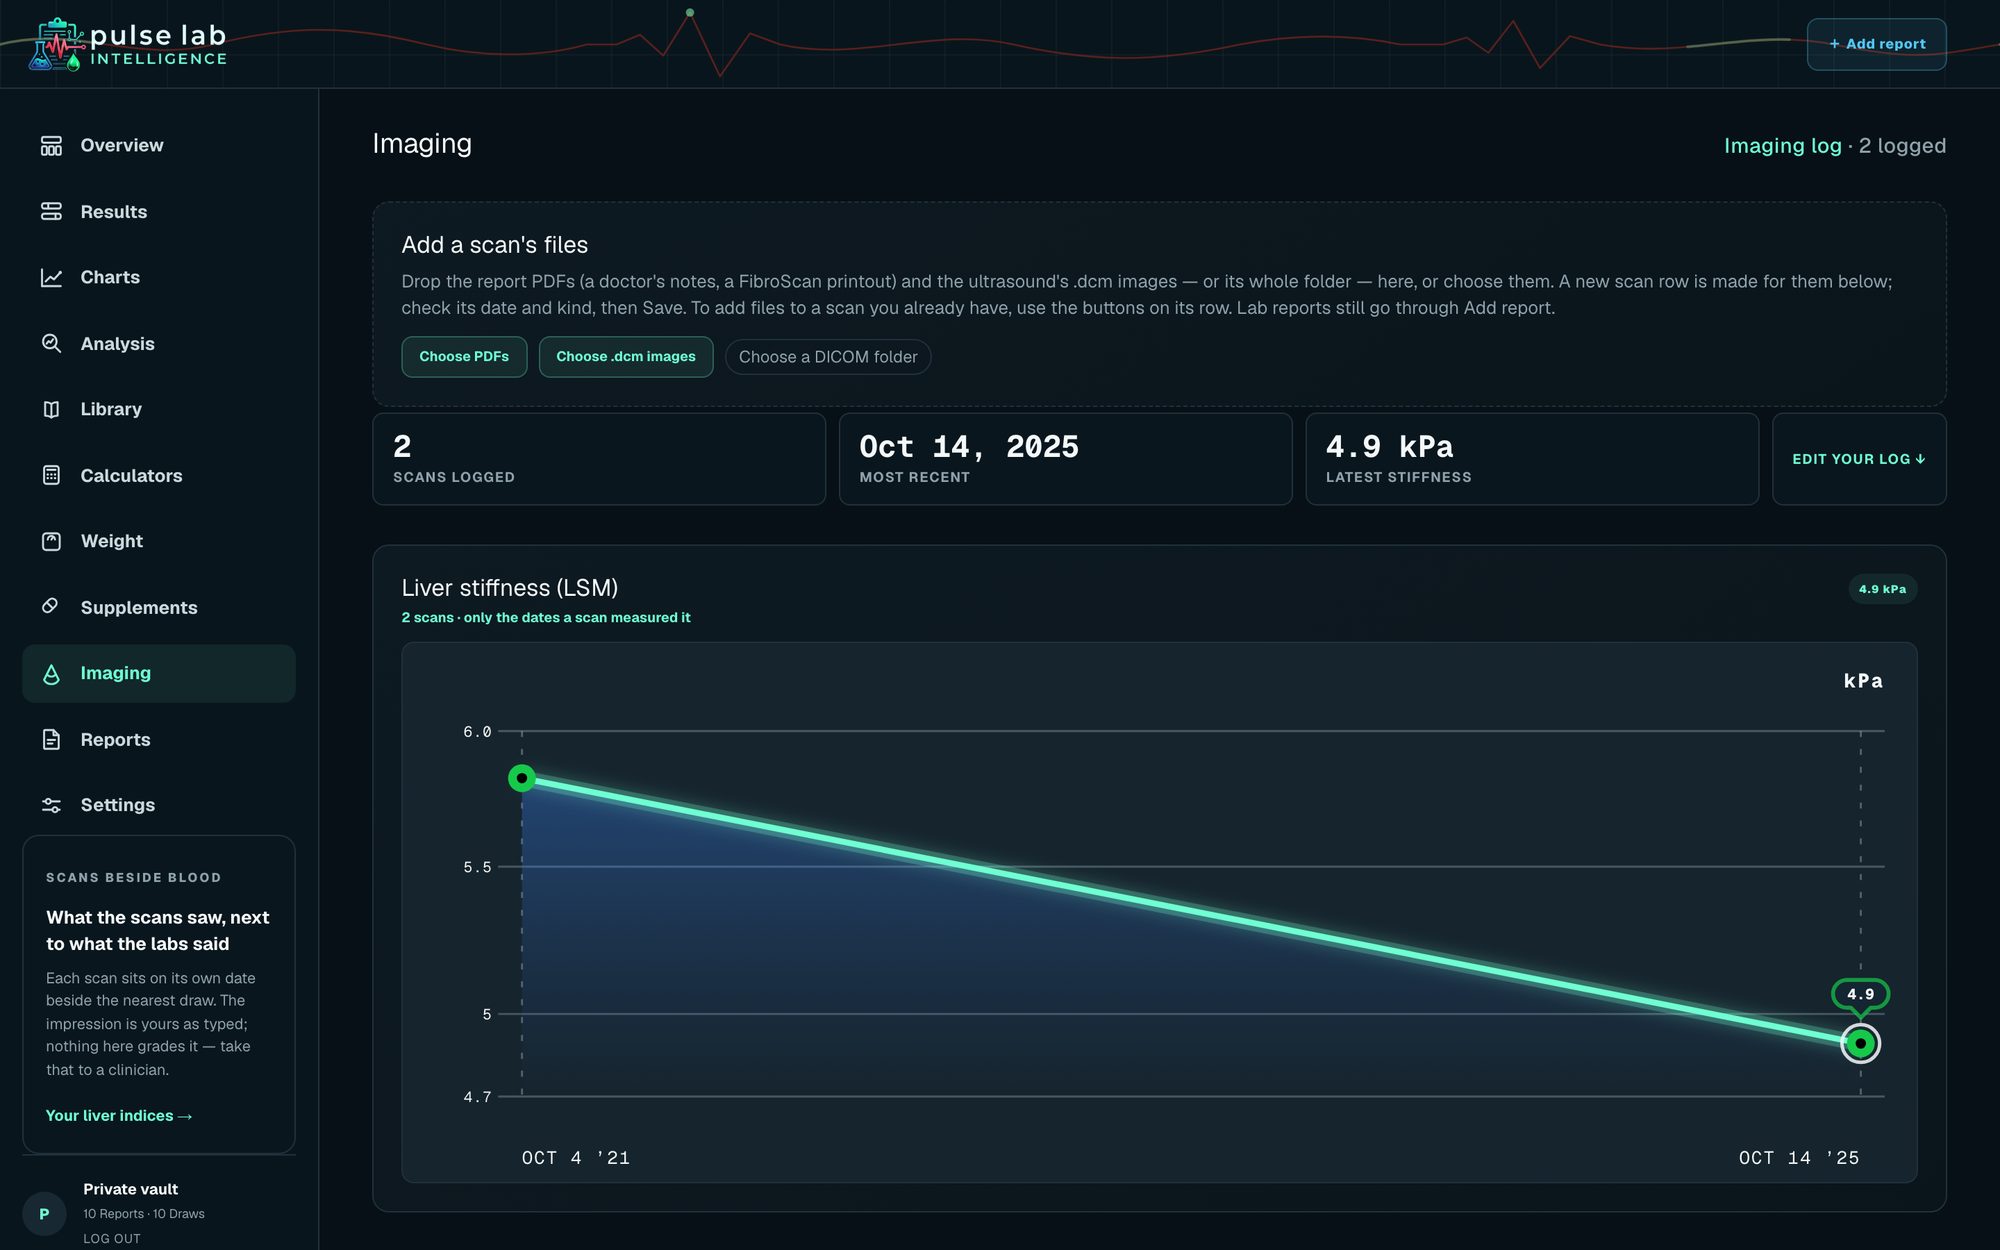Select the Oct 4 '21 chart data point
The width and height of the screenshot is (2000, 1250).
[522, 778]
